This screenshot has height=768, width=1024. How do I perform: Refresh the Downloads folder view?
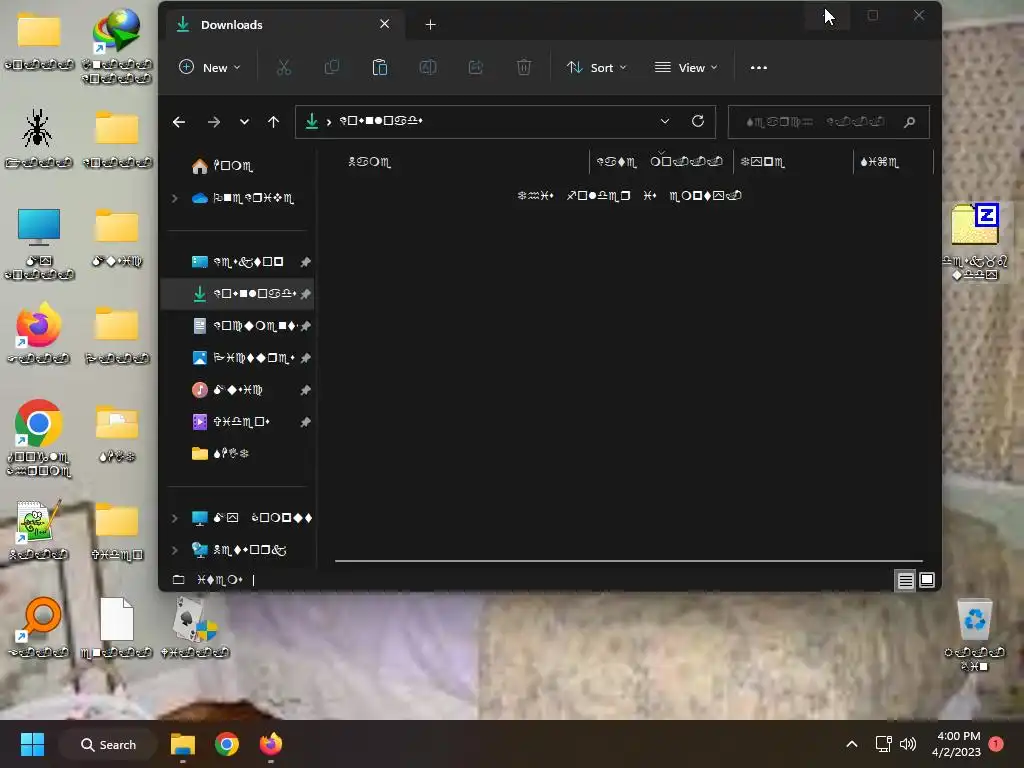pyautogui.click(x=697, y=121)
